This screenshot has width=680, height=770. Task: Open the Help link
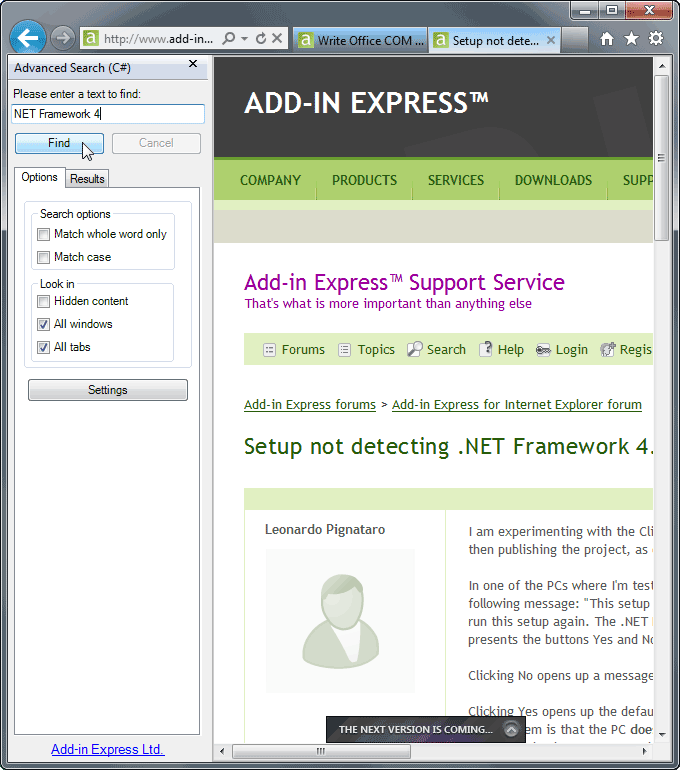click(x=511, y=350)
